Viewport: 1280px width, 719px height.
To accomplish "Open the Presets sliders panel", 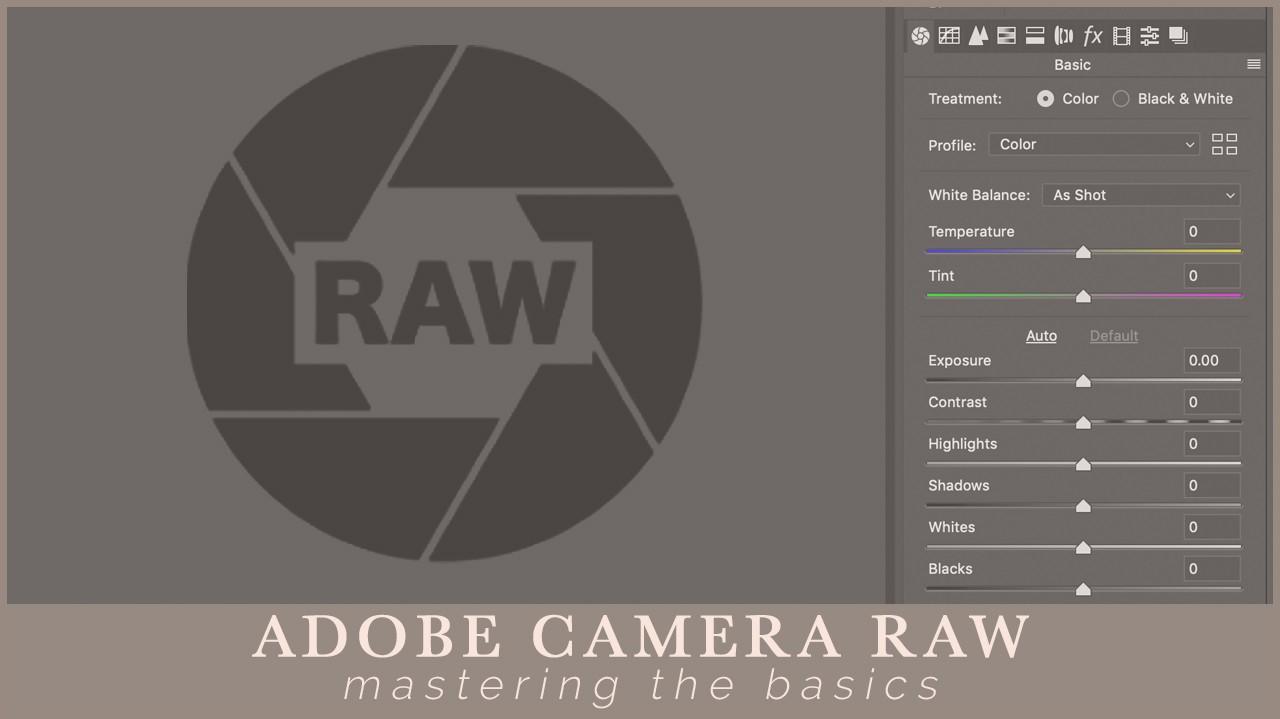I will pyautogui.click(x=1150, y=36).
